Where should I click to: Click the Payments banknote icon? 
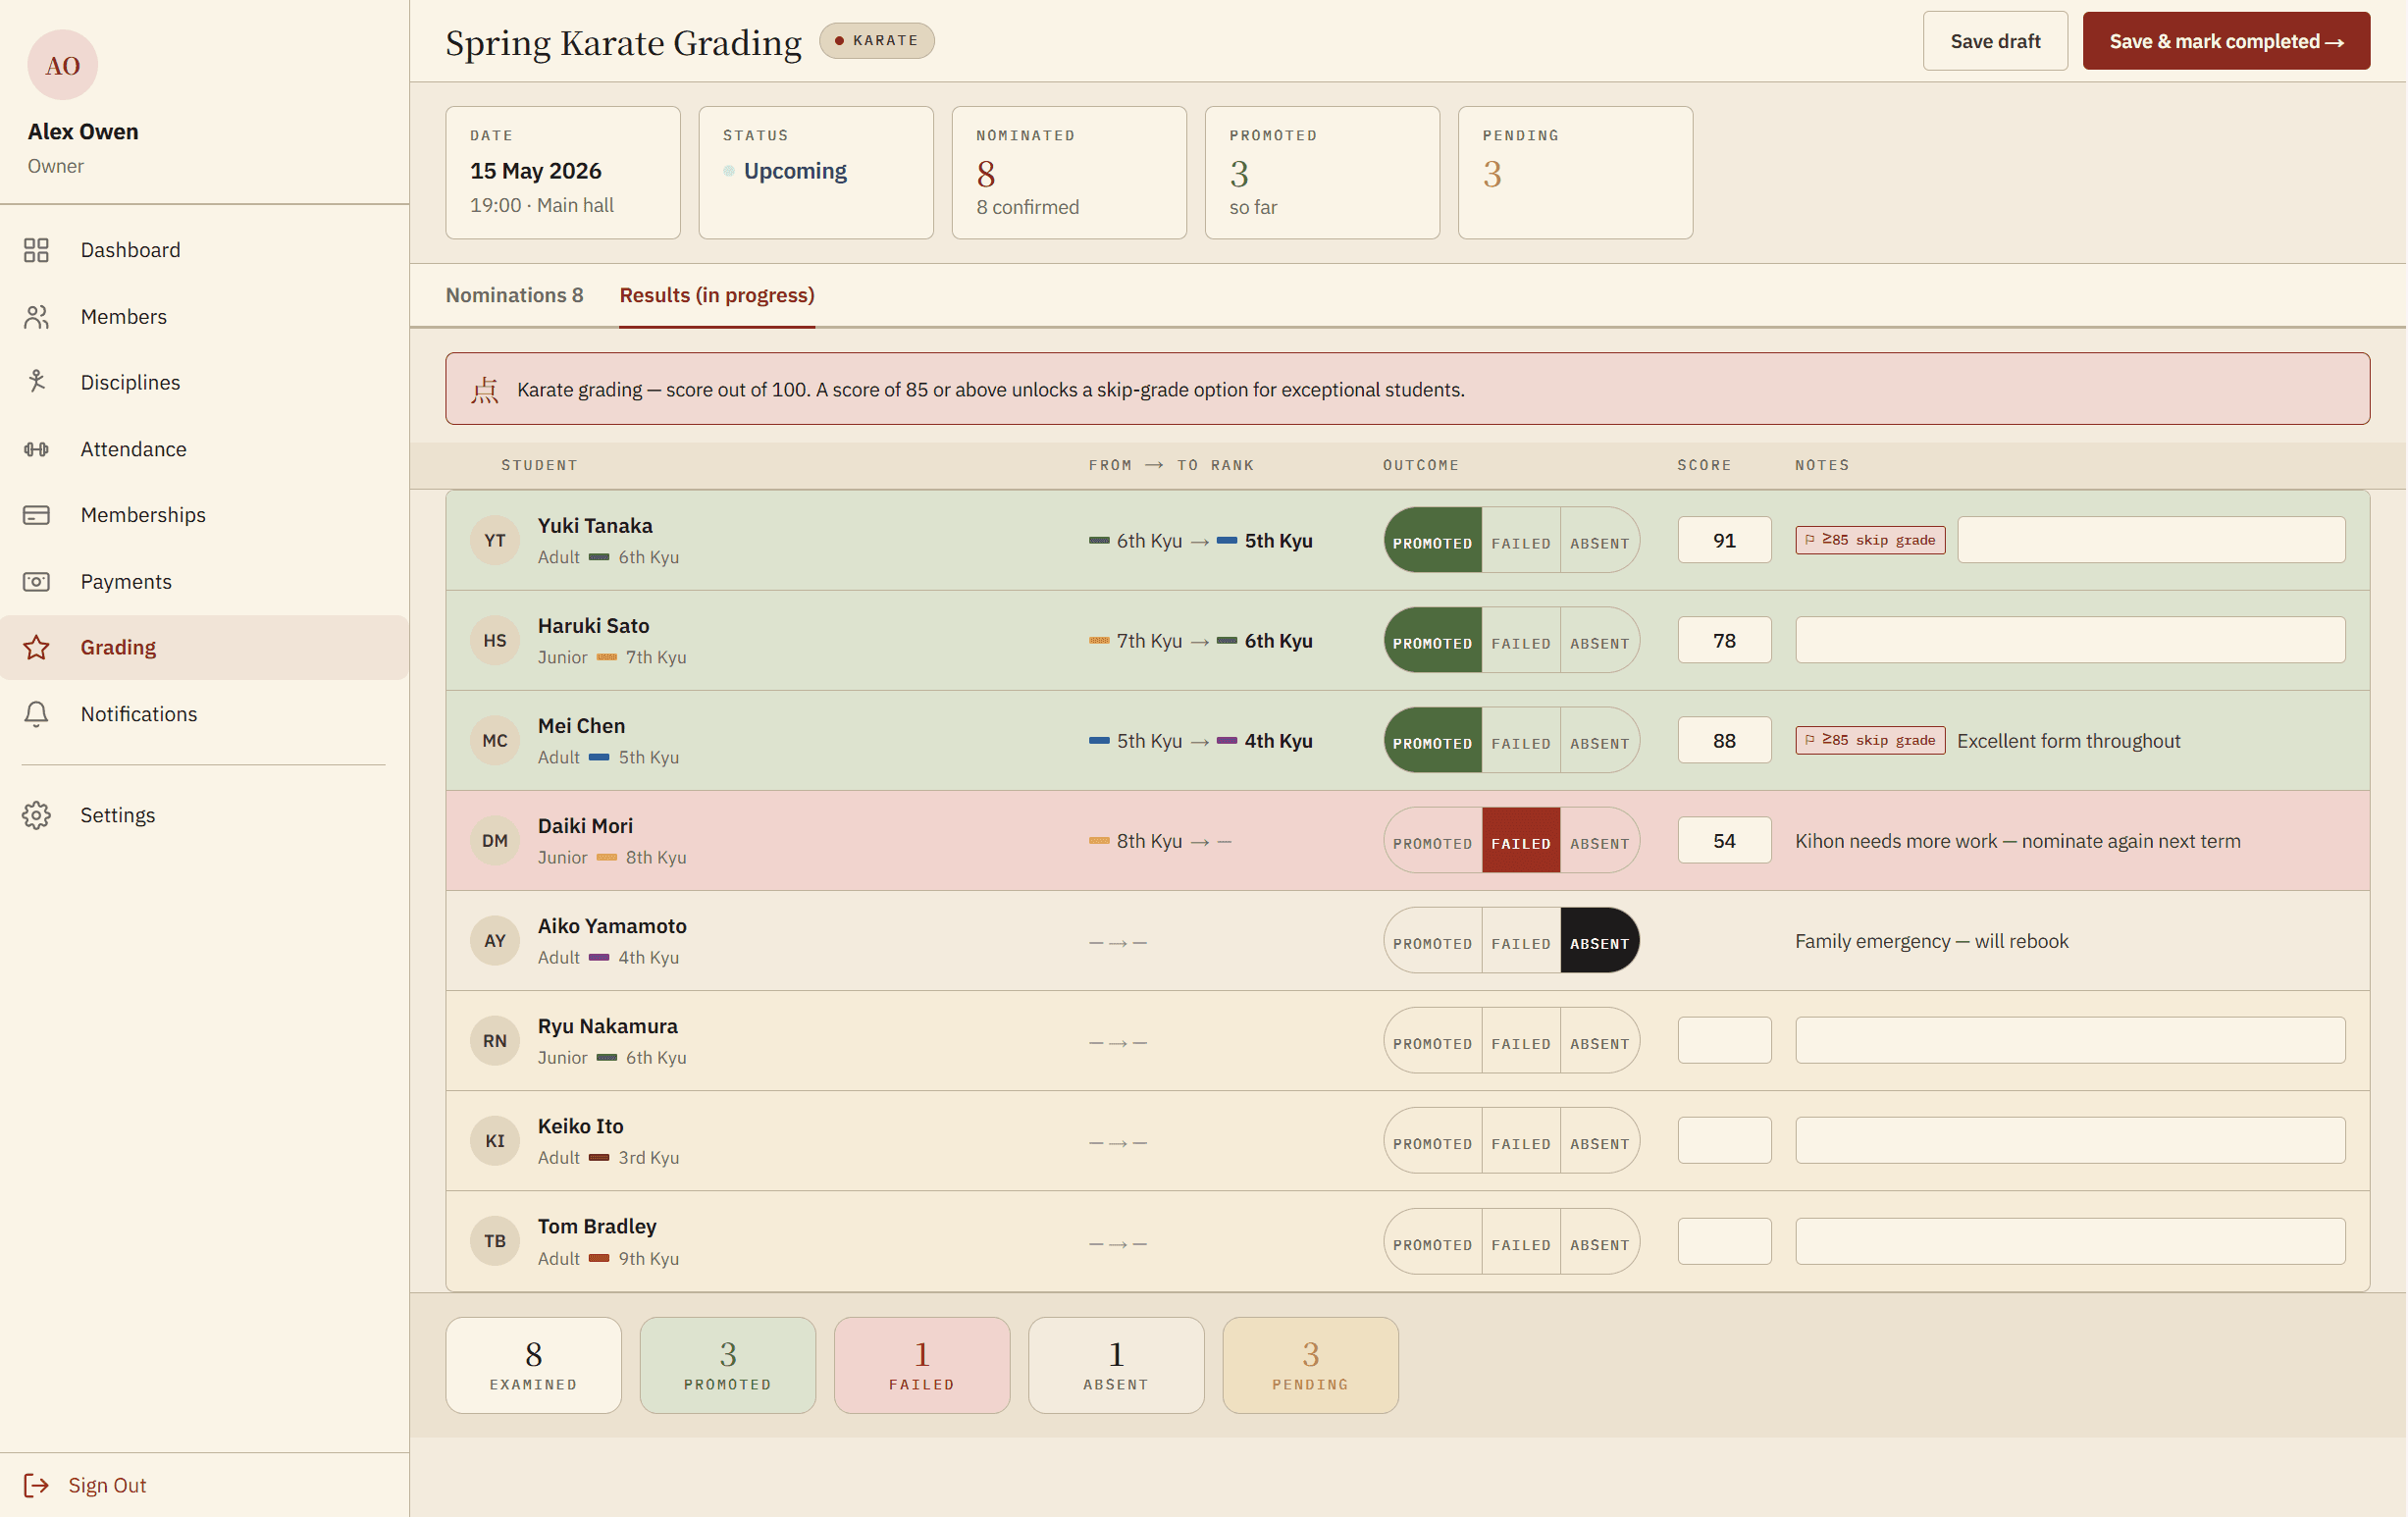(36, 581)
